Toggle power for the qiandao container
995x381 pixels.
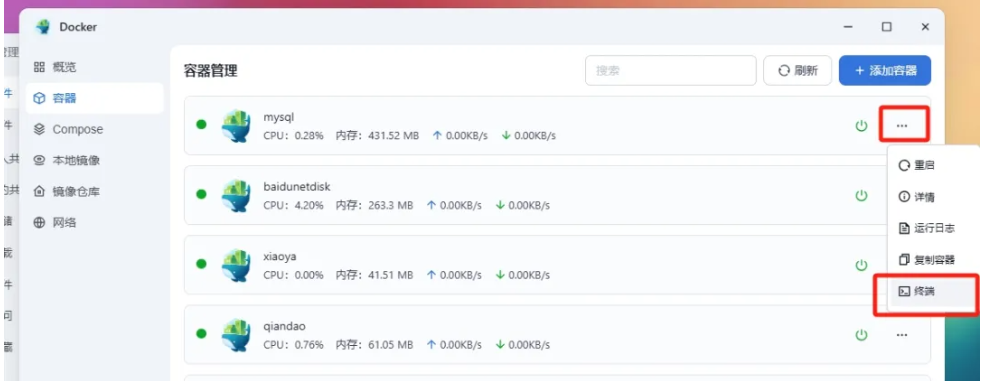861,335
